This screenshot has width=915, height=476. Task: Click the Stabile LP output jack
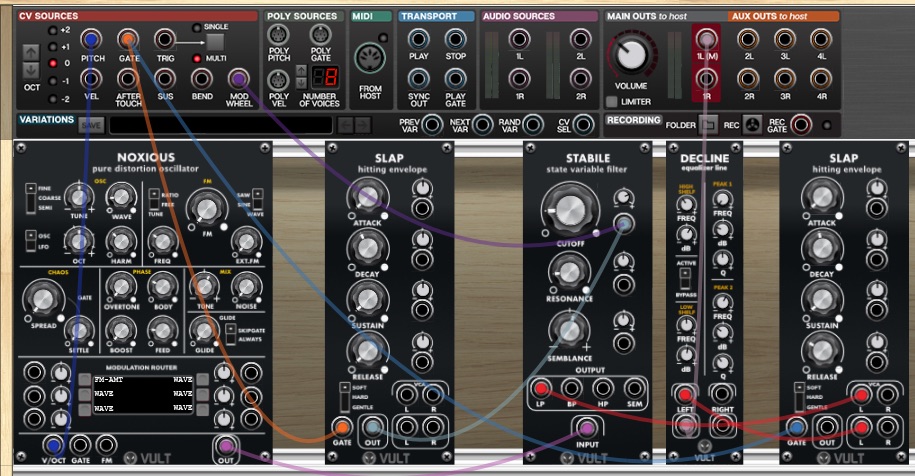point(540,388)
